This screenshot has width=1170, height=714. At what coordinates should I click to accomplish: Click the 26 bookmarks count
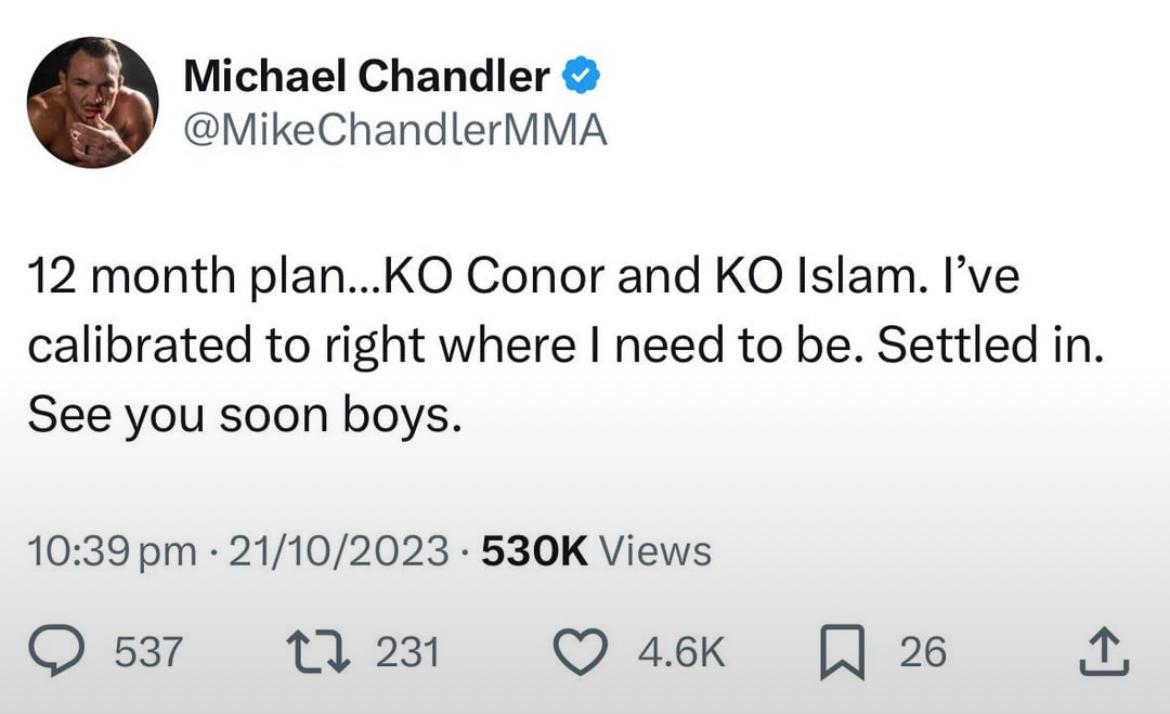tap(921, 652)
